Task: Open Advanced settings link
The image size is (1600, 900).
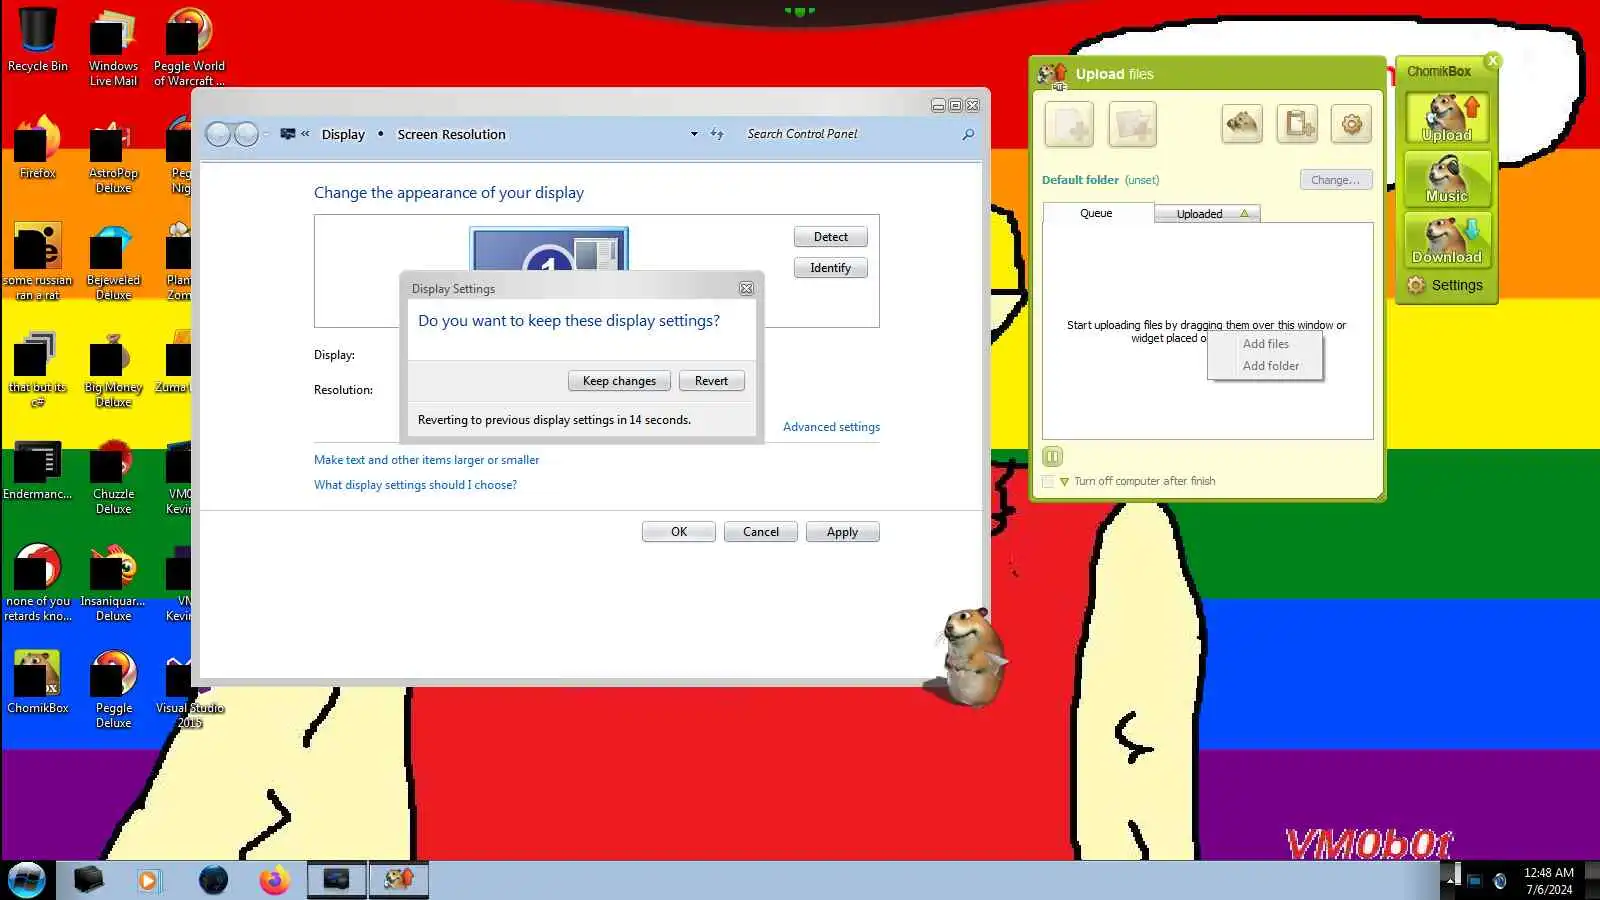Action: coord(831,427)
